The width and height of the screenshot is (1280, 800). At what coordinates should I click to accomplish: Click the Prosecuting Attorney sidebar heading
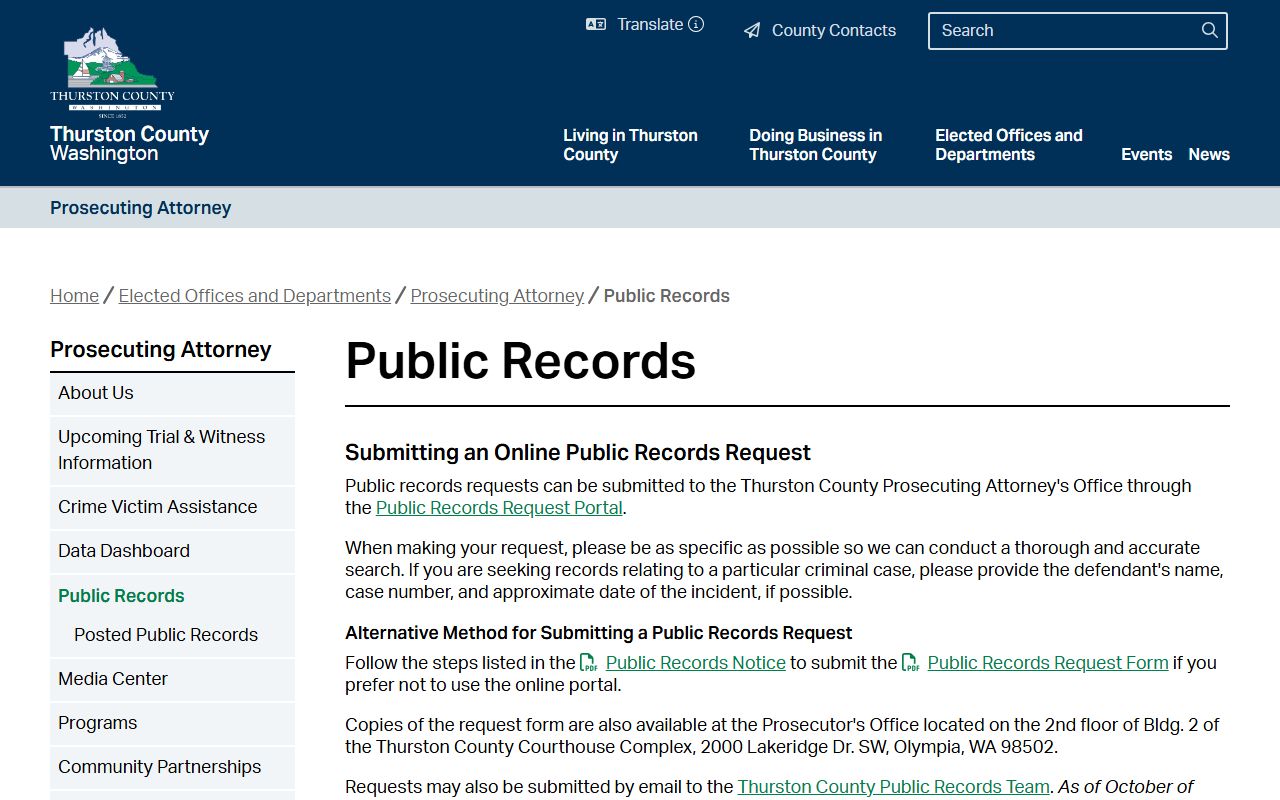tap(161, 349)
